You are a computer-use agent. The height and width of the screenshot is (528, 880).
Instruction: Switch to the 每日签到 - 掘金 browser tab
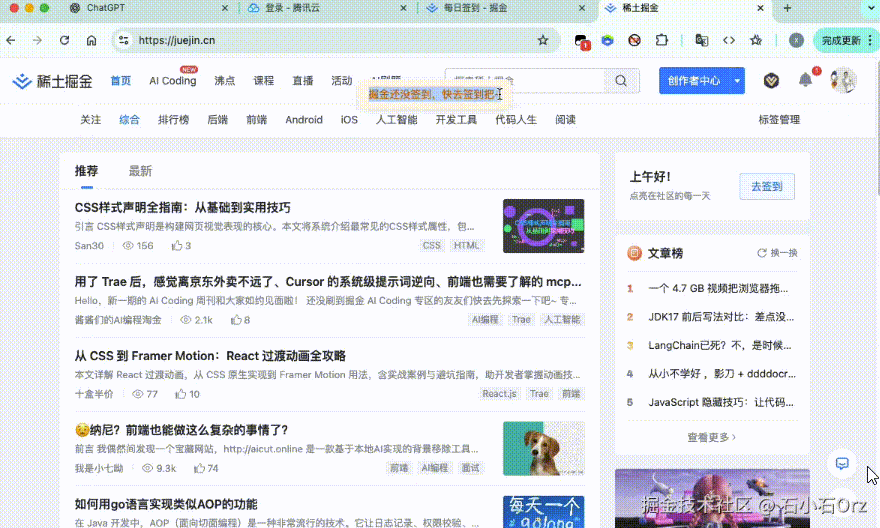pos(505,8)
